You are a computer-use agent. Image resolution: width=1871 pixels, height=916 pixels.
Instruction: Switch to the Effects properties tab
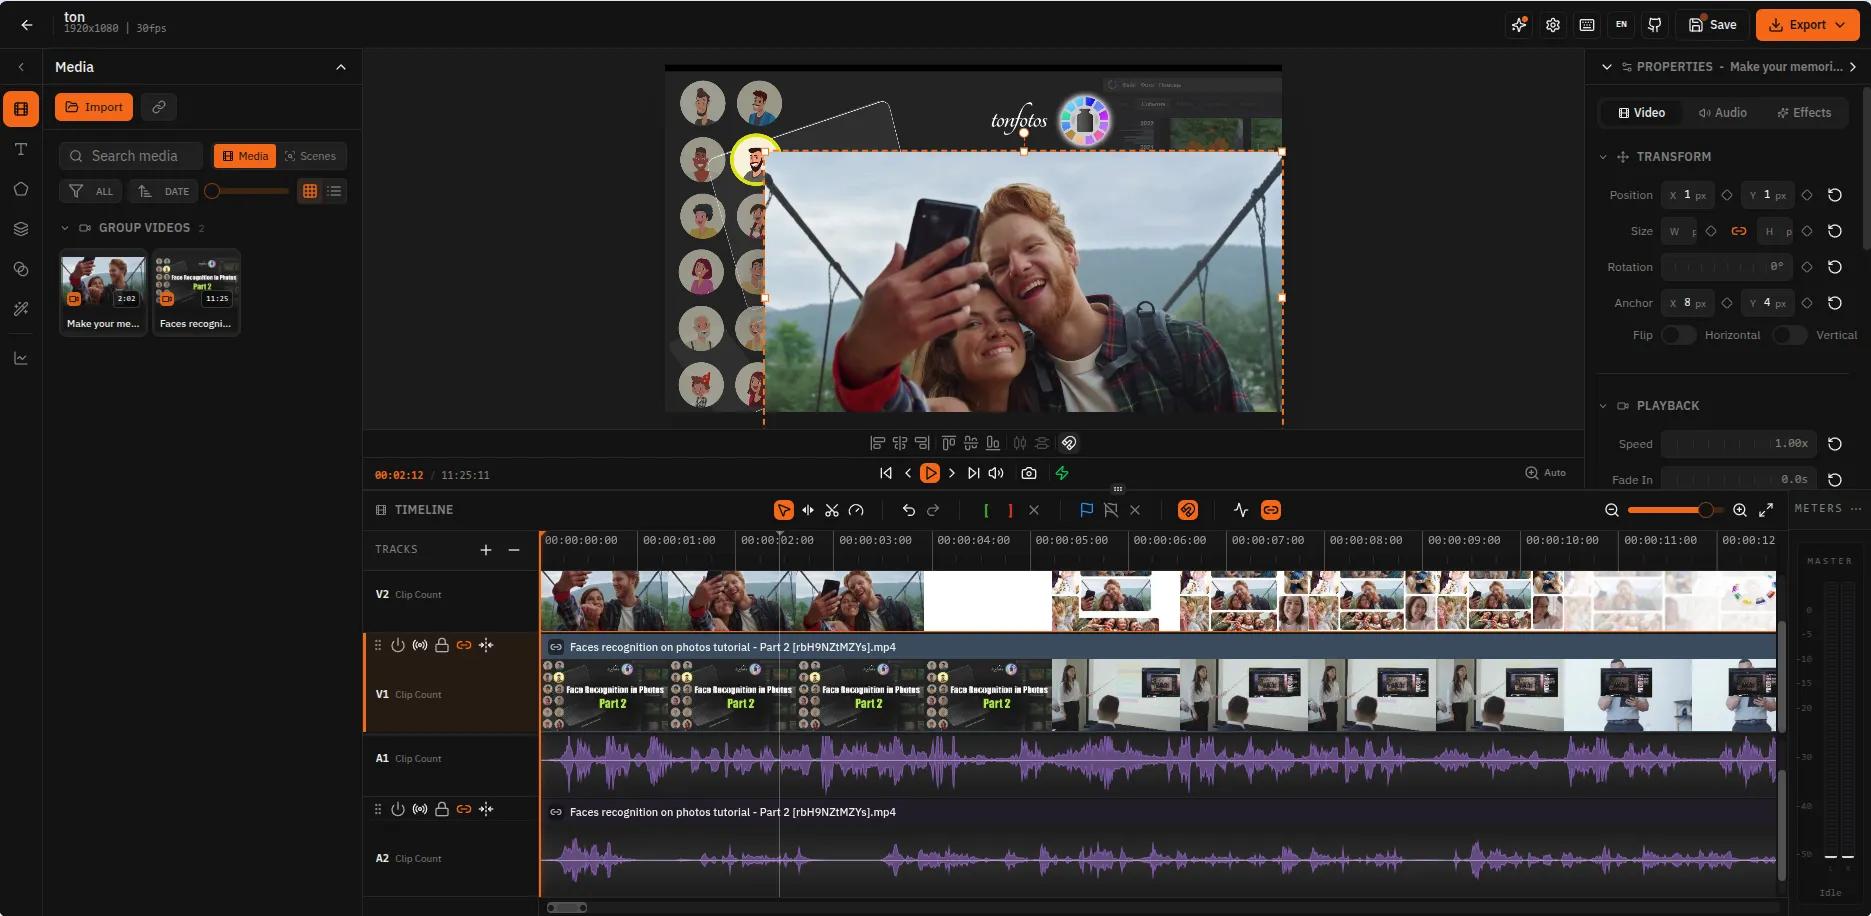tap(1804, 113)
